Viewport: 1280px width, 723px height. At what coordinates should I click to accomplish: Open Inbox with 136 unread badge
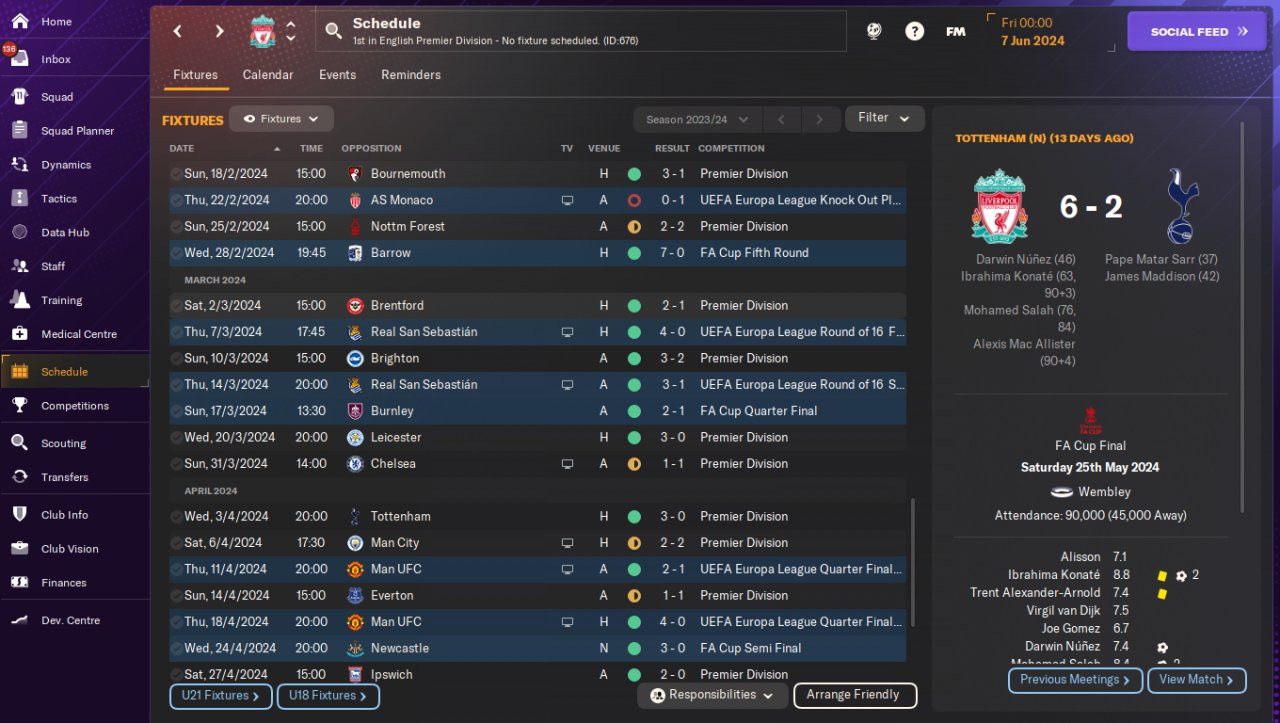point(55,59)
